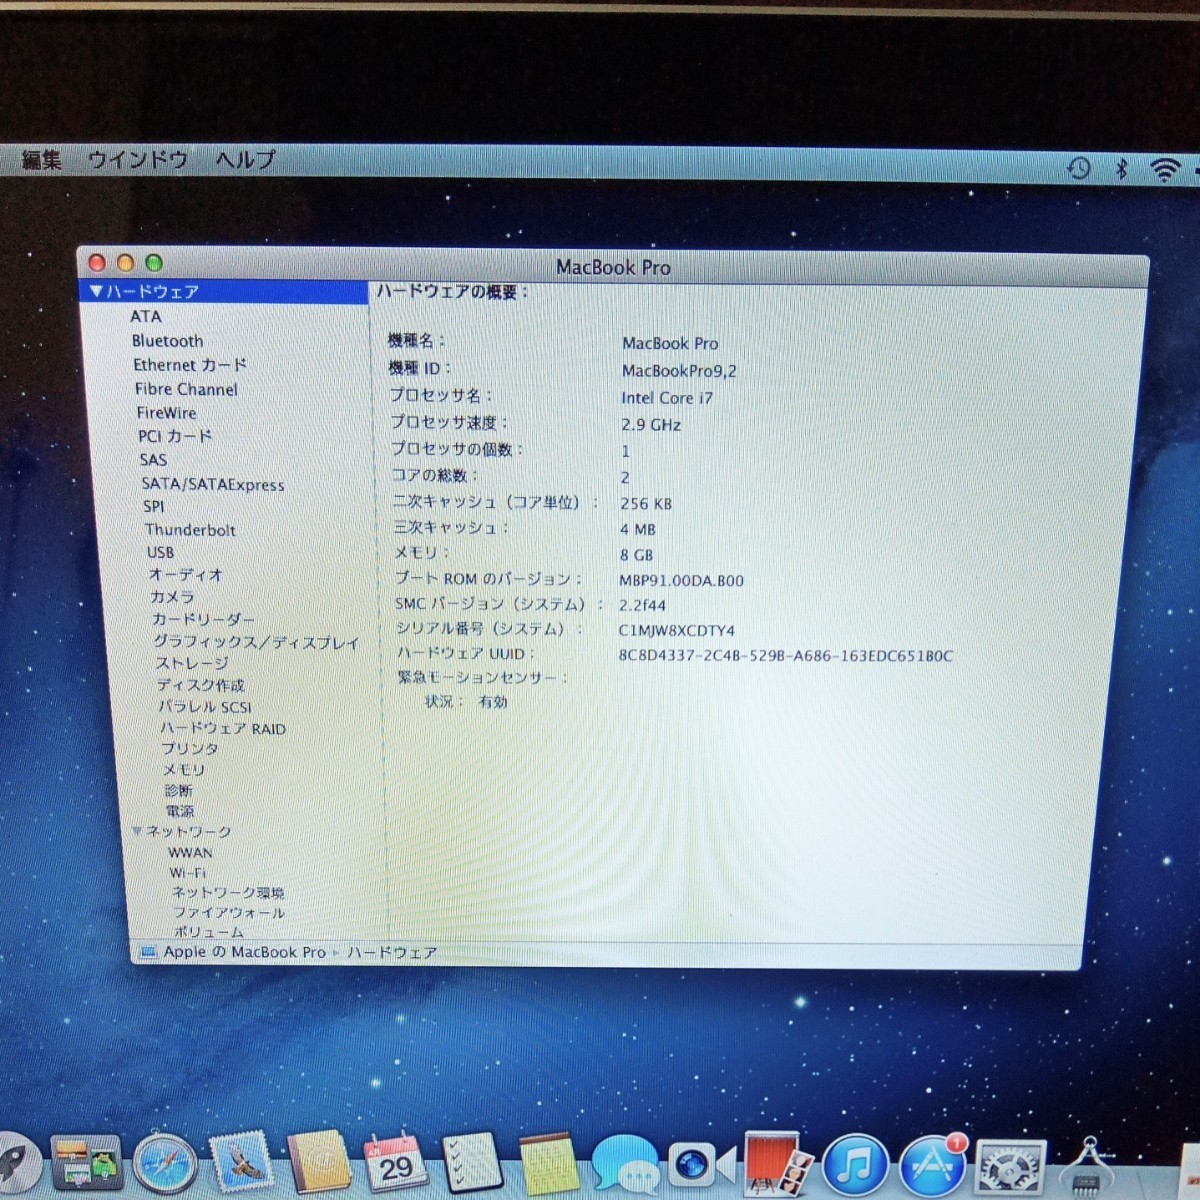Select FireWire in sidebar
Screen dimensions: 1200x1200
click(166, 413)
